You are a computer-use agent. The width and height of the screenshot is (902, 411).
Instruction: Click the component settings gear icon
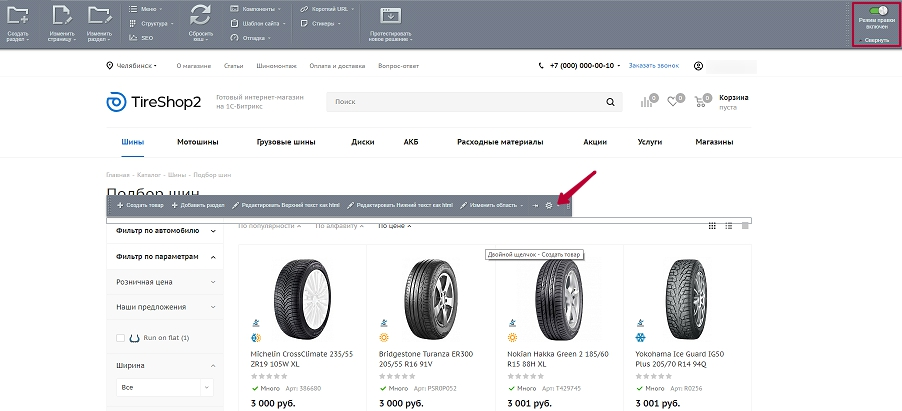(x=549, y=206)
